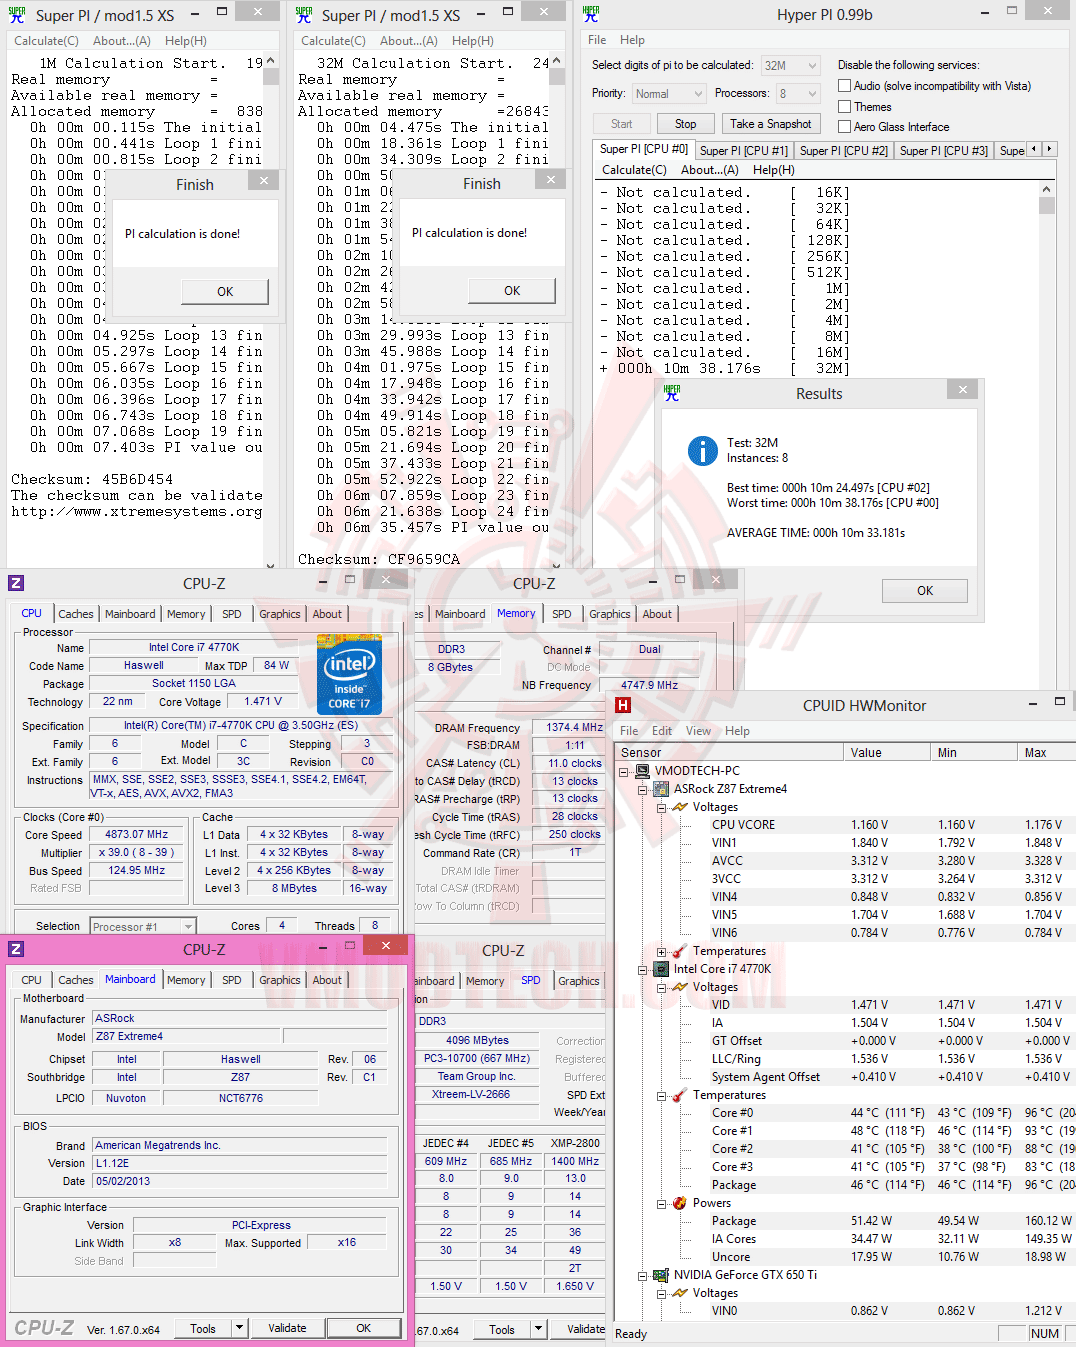Toggle the Themes checkbox in Hyper PI
This screenshot has width=1076, height=1347.
845,106
